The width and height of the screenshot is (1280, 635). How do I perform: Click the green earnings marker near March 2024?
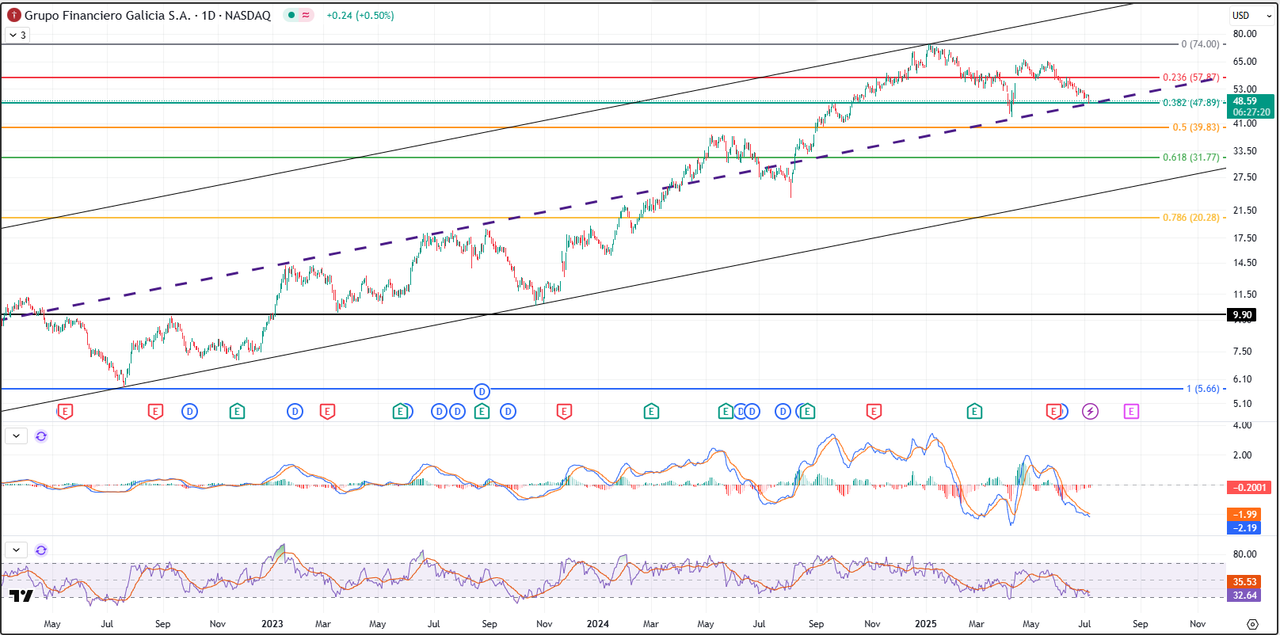point(651,411)
